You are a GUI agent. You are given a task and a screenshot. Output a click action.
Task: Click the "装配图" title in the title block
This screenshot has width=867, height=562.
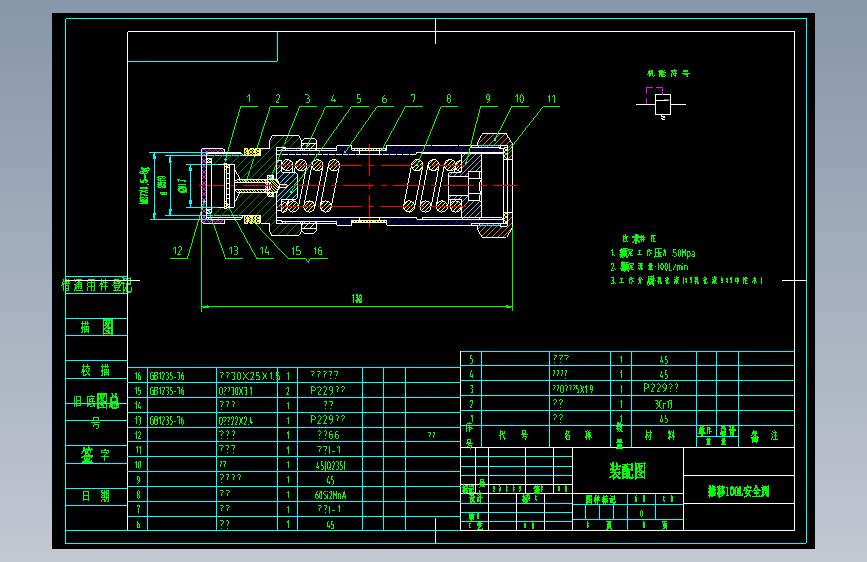(x=627, y=471)
